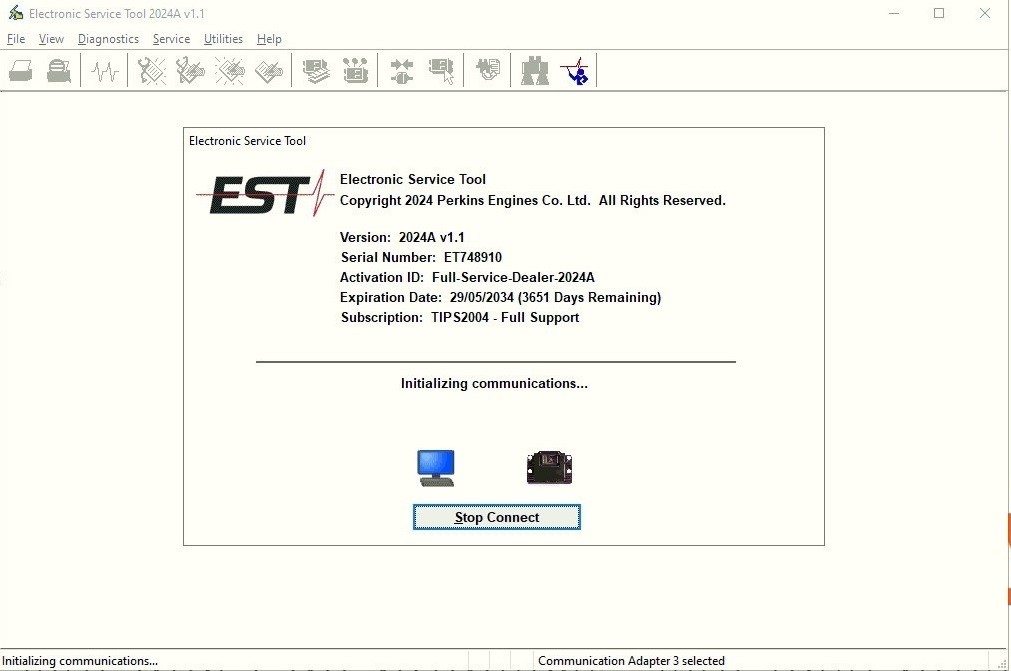Screen dimensions: 1011x671
Task: Open the File menu
Action: click(16, 39)
